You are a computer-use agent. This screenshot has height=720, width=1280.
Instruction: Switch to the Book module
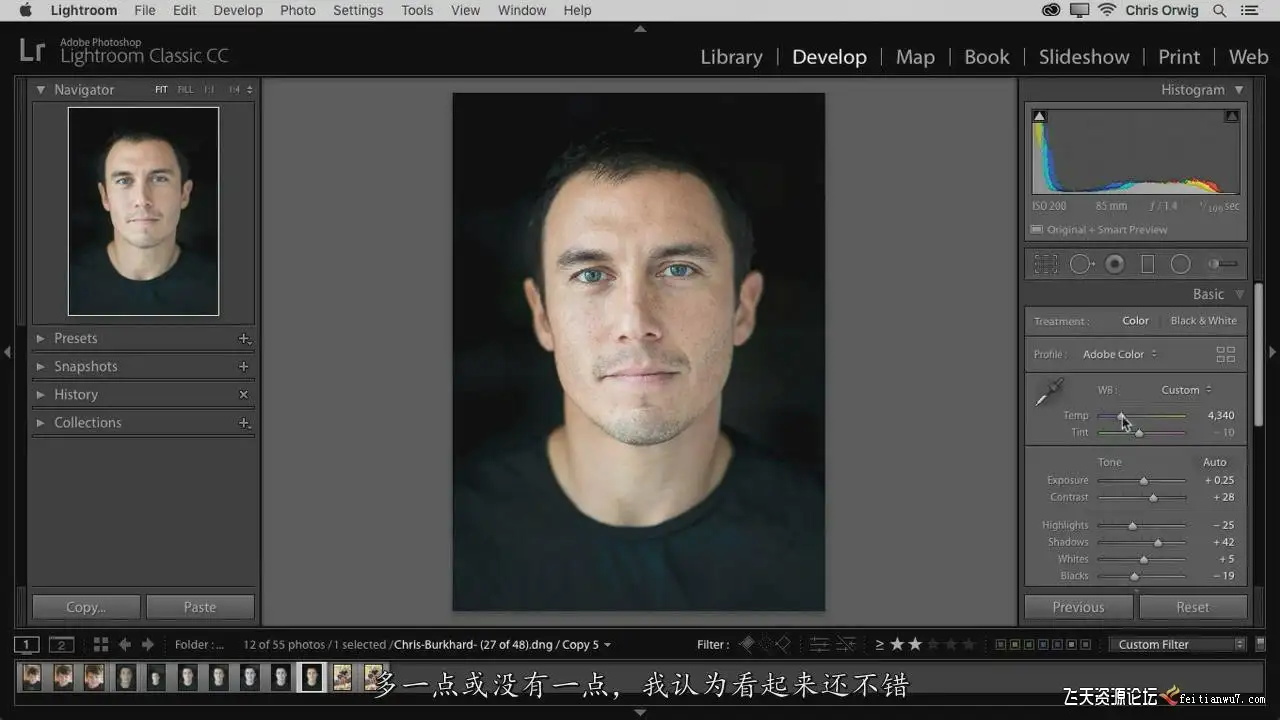(987, 57)
